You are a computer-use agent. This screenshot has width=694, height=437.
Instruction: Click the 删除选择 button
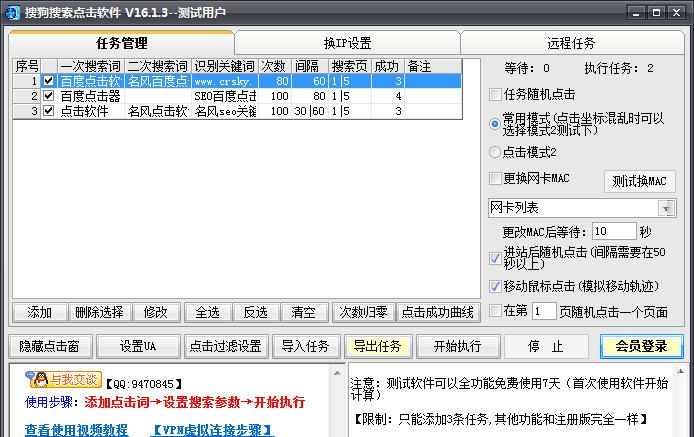click(99, 312)
